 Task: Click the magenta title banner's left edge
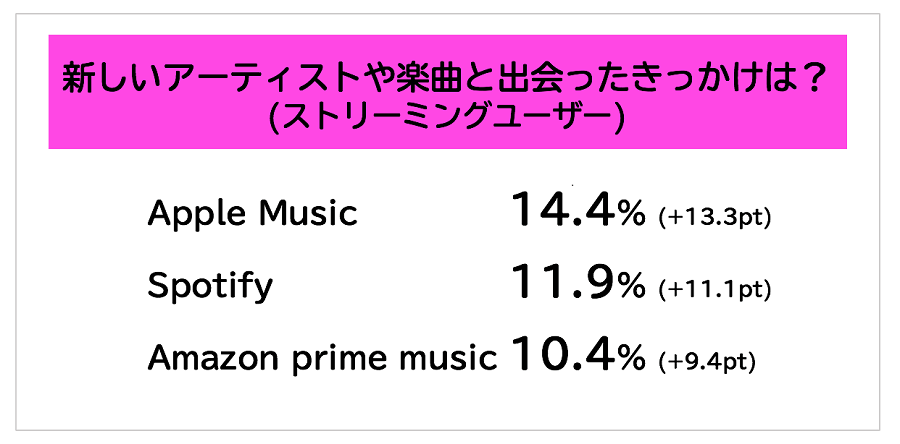point(54,92)
